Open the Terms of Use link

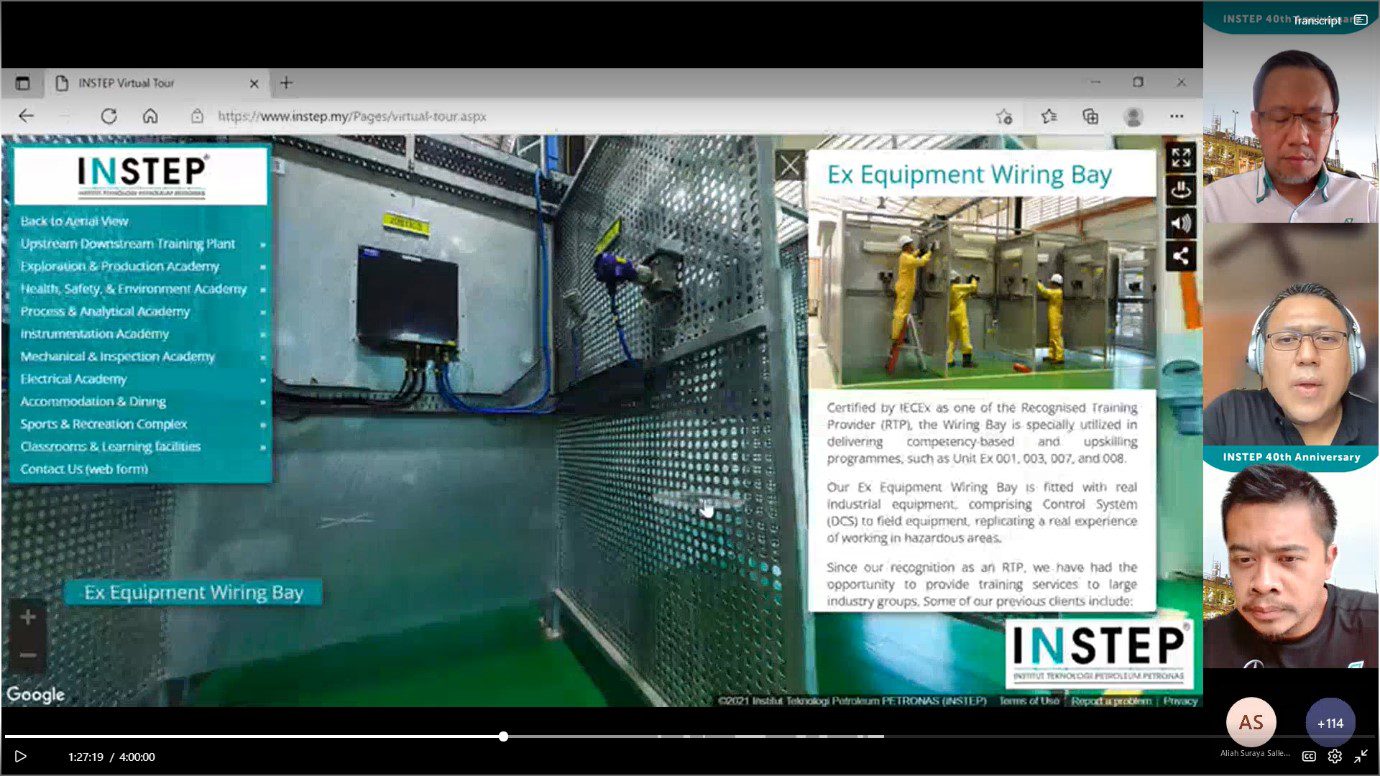pos(1028,701)
